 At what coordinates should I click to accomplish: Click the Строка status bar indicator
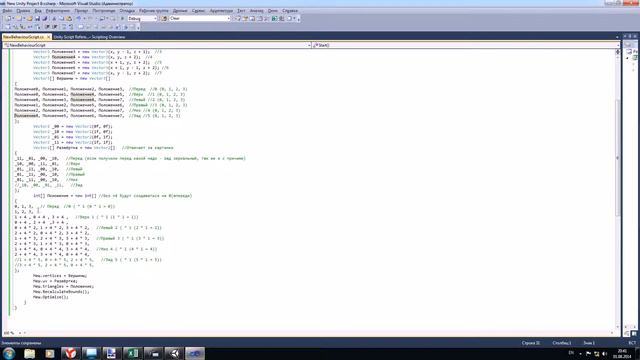pyautogui.click(x=531, y=343)
